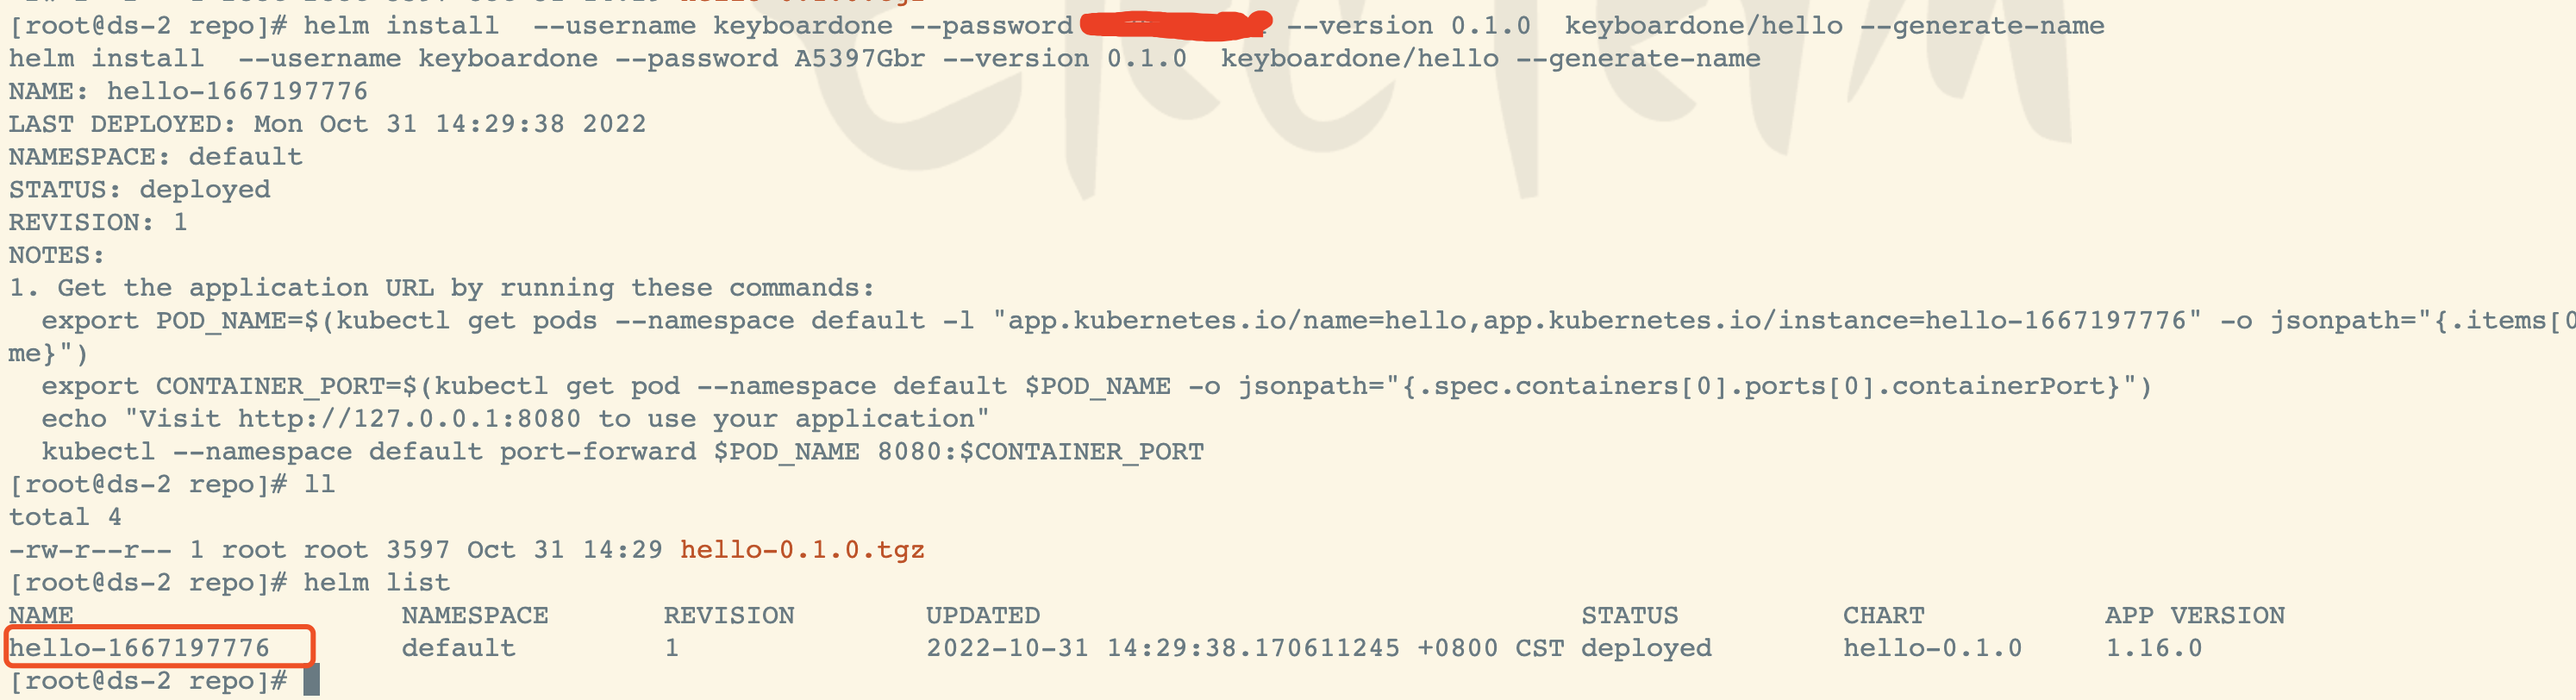This screenshot has width=2576, height=700.
Task: Click the REVISION column header
Action: [729, 616]
